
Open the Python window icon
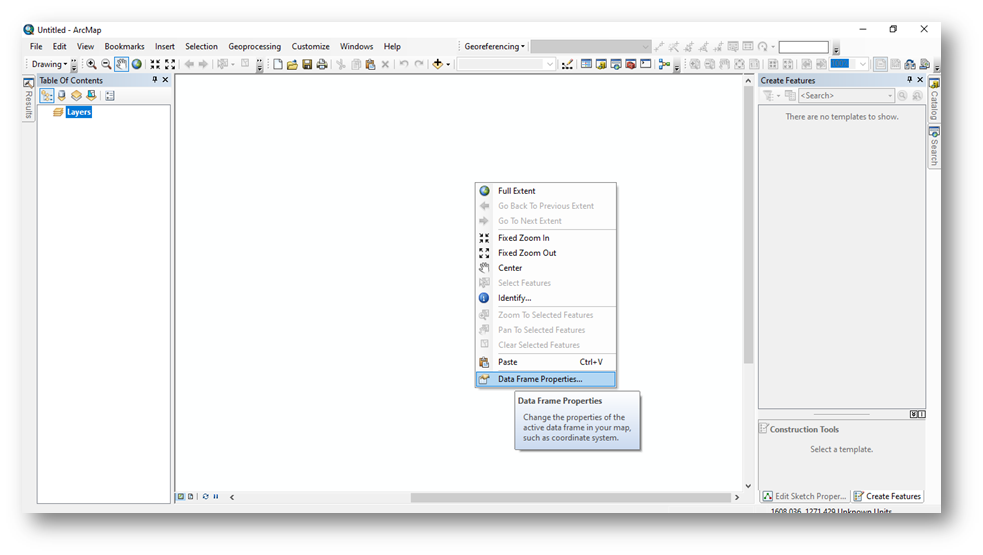(x=646, y=64)
